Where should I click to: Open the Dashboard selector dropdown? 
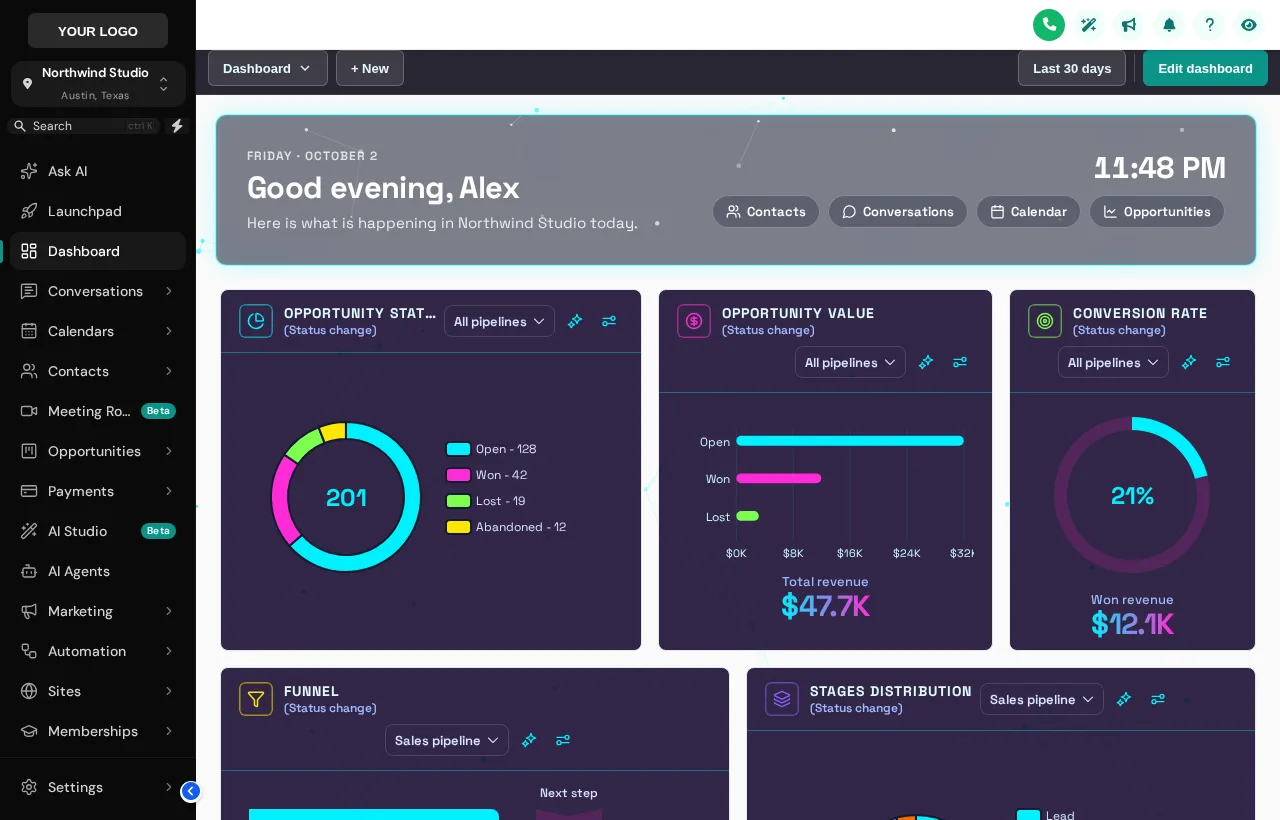[268, 68]
